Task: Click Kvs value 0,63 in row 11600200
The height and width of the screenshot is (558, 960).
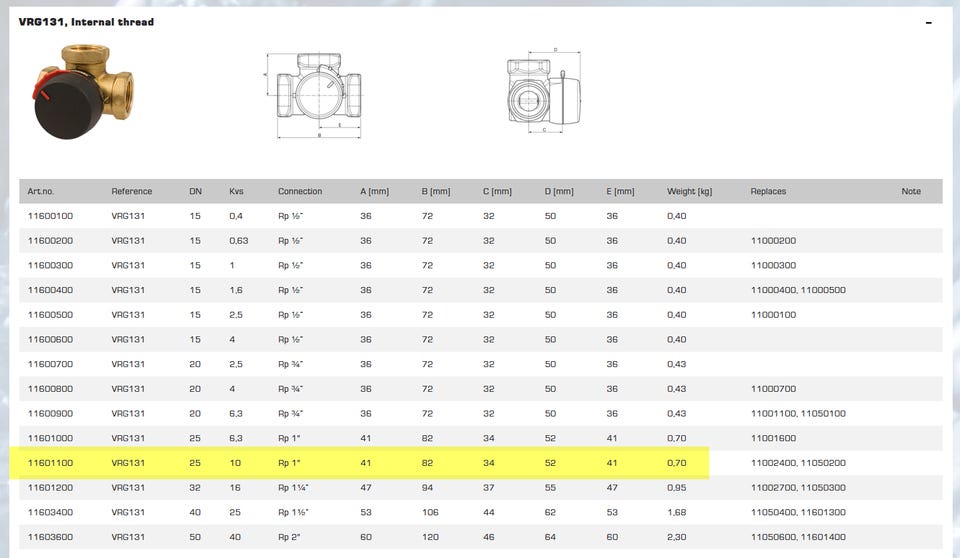Action: coord(239,241)
